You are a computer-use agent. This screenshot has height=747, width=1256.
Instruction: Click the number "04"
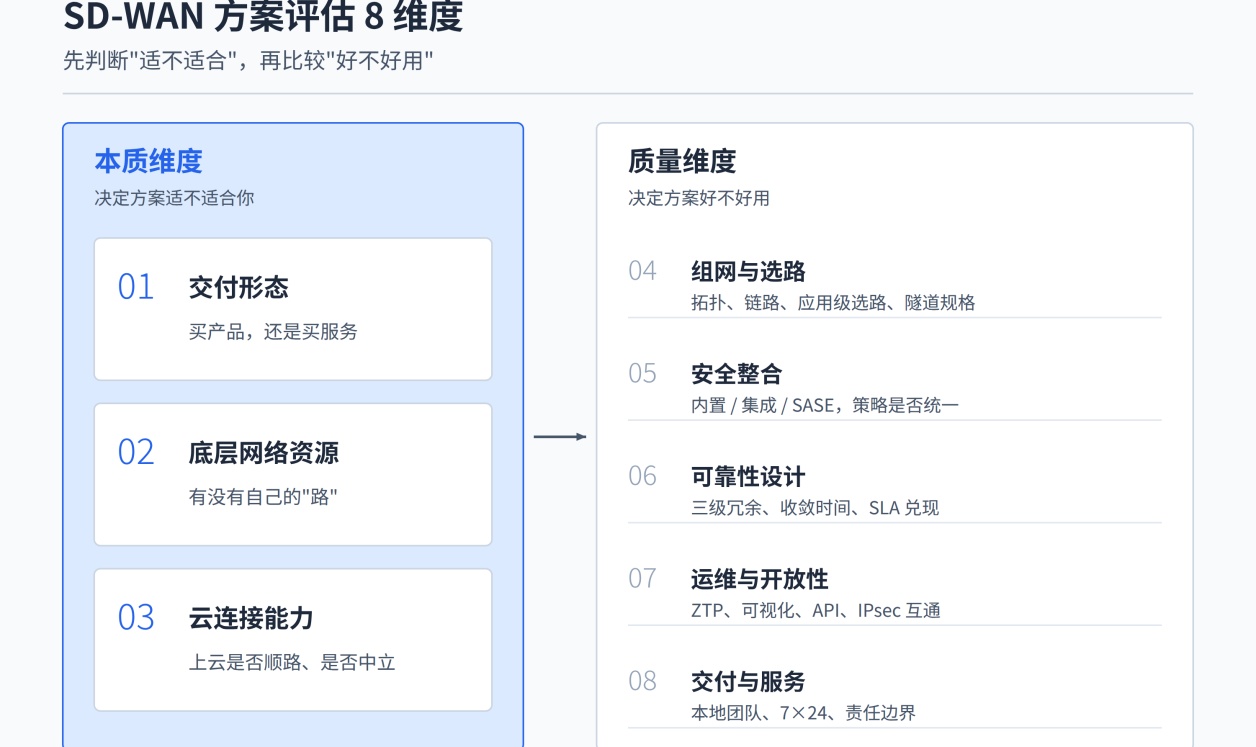tap(642, 270)
